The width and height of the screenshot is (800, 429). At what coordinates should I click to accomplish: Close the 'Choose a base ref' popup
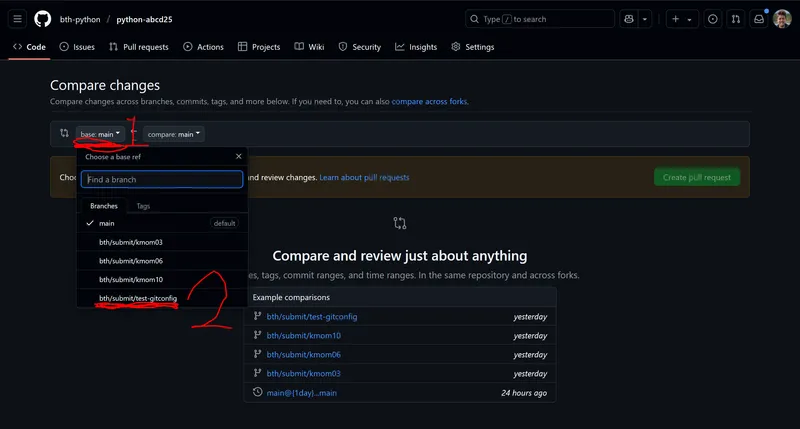(x=239, y=156)
